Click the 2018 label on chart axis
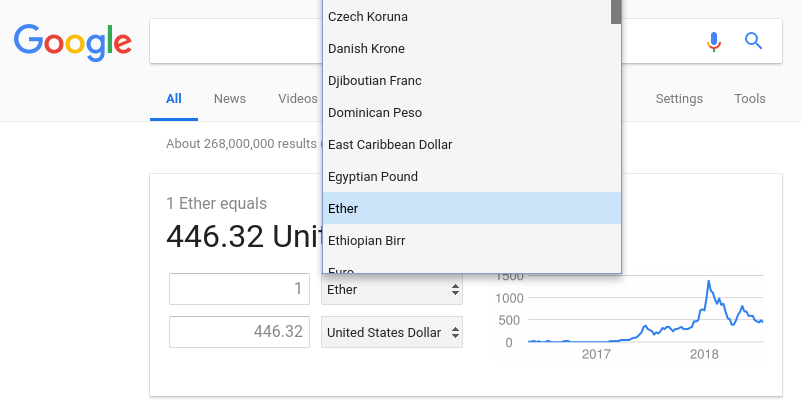 [x=704, y=354]
